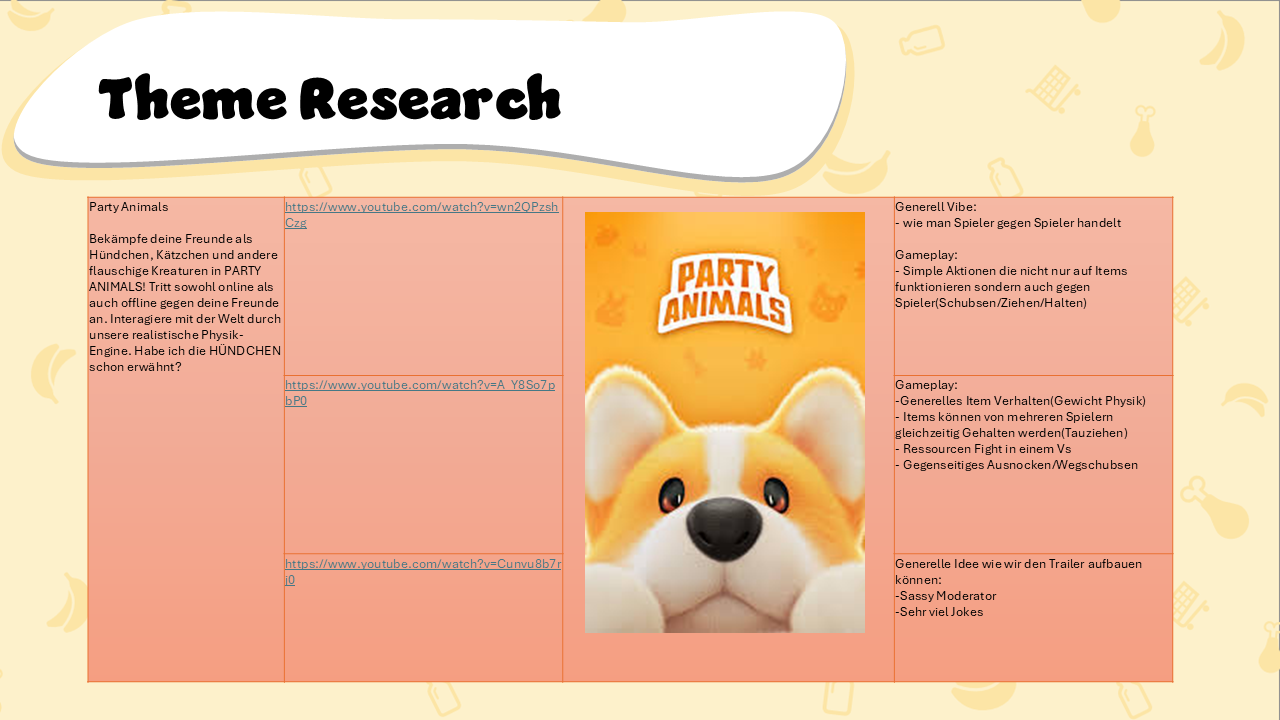Open the YouTube link ending in wn2QPzshCzg
The height and width of the screenshot is (720, 1280).
point(422,215)
